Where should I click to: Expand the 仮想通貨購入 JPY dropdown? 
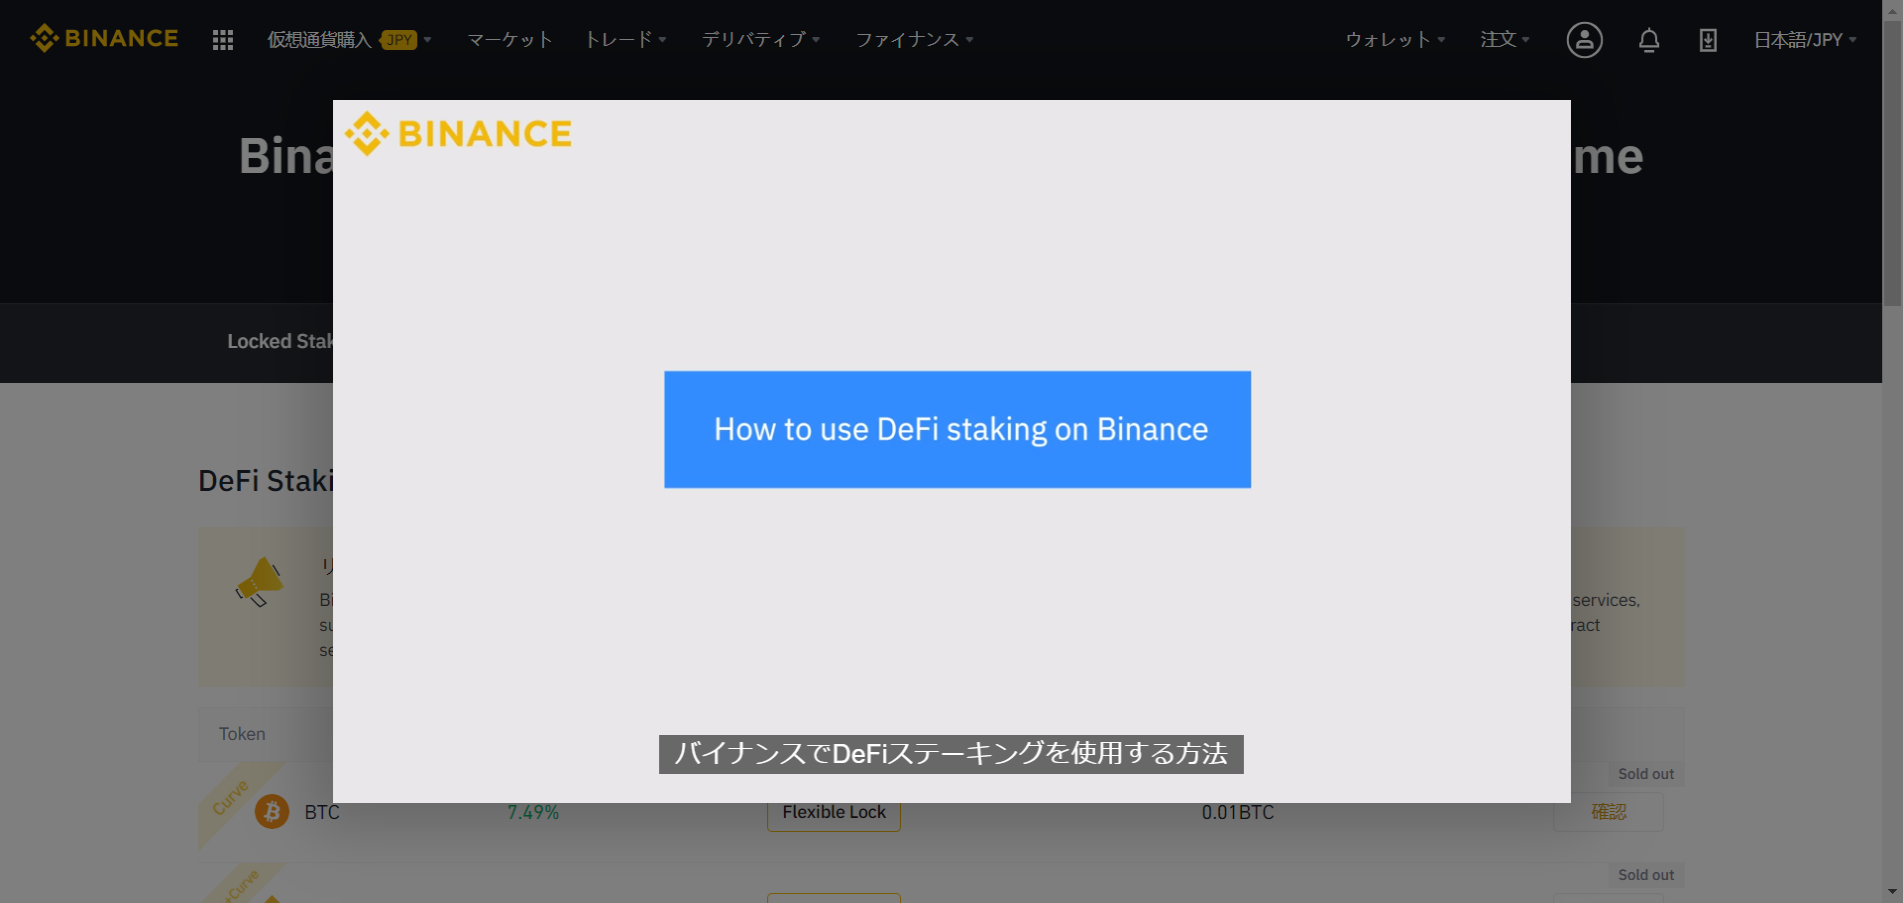click(349, 40)
